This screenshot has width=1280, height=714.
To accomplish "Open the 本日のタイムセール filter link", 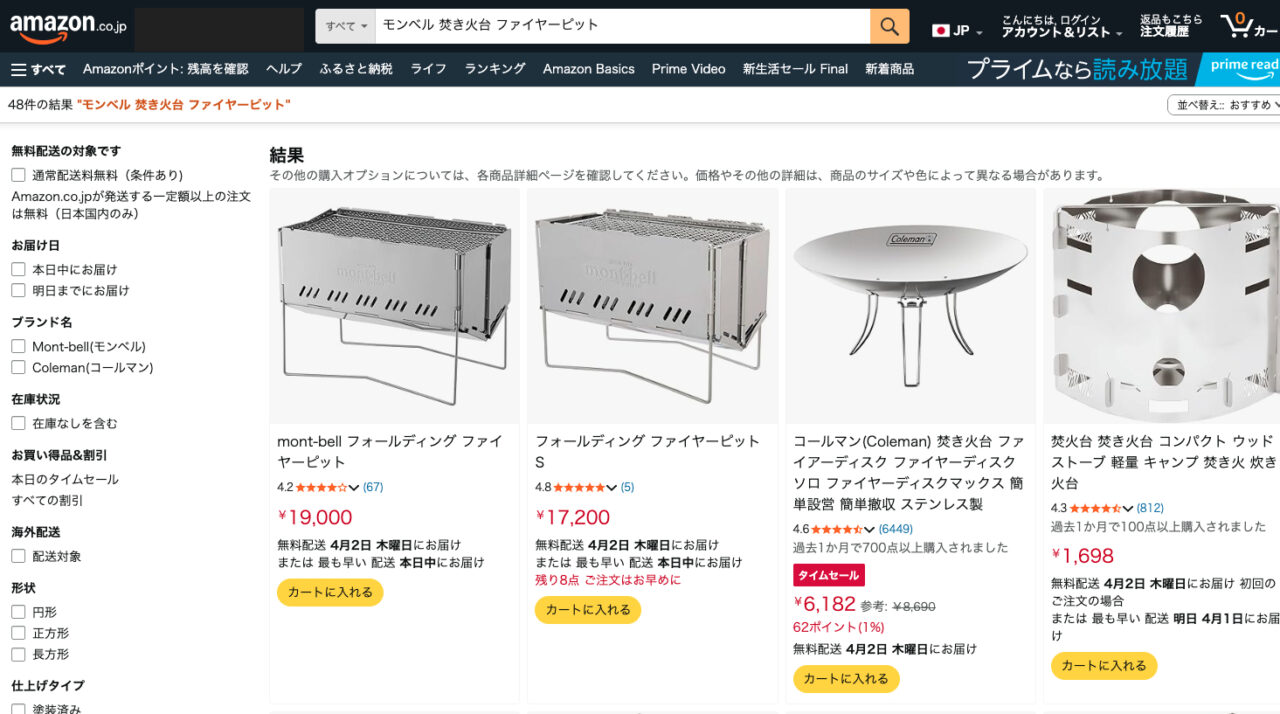I will click(x=65, y=479).
